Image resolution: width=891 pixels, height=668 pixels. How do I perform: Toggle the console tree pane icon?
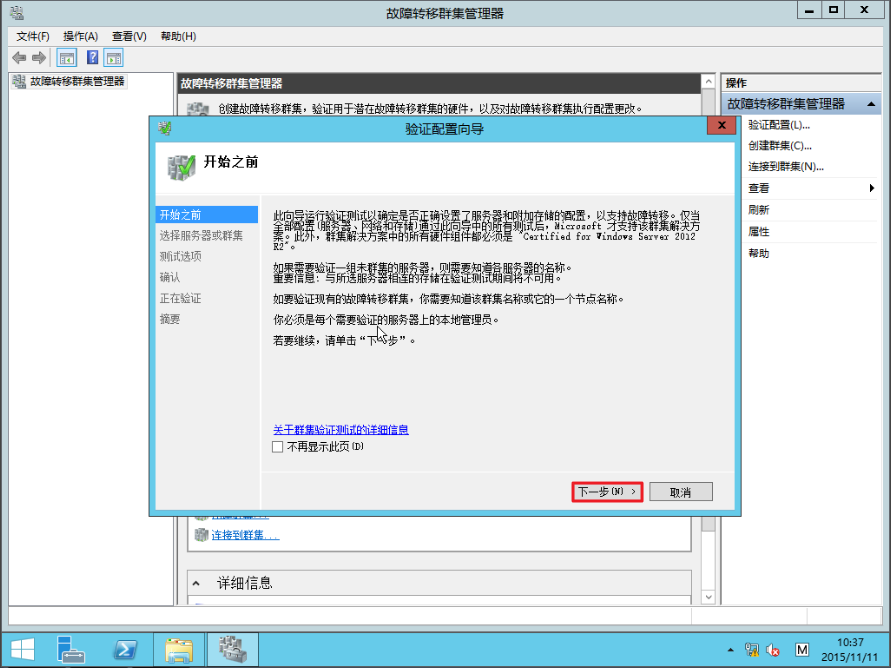pyautogui.click(x=66, y=57)
